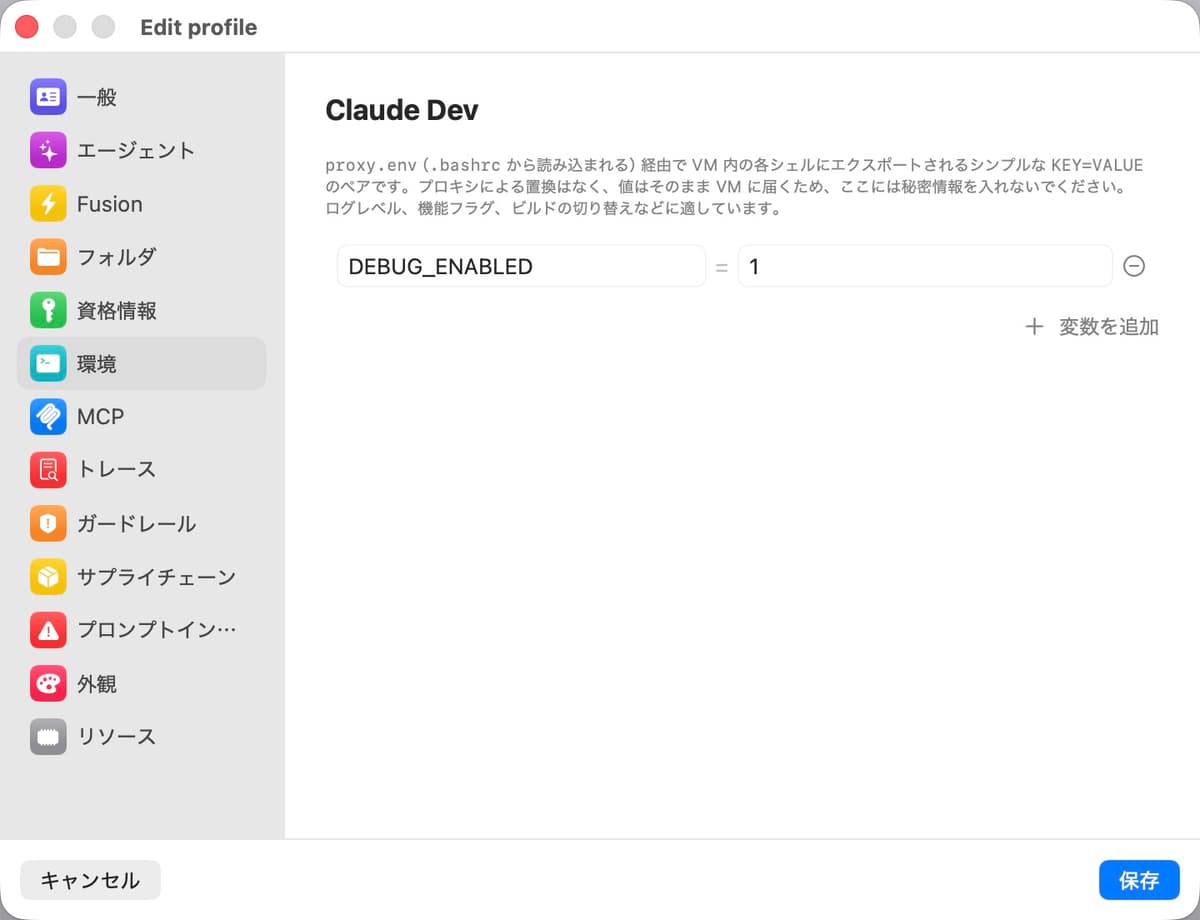Click the Fusion lightning bolt icon
1200x920 pixels.
pos(48,204)
